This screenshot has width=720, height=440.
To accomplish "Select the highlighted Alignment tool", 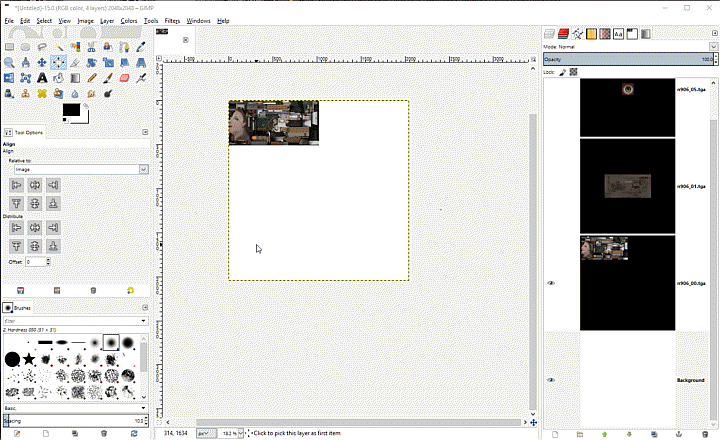I will point(59,62).
